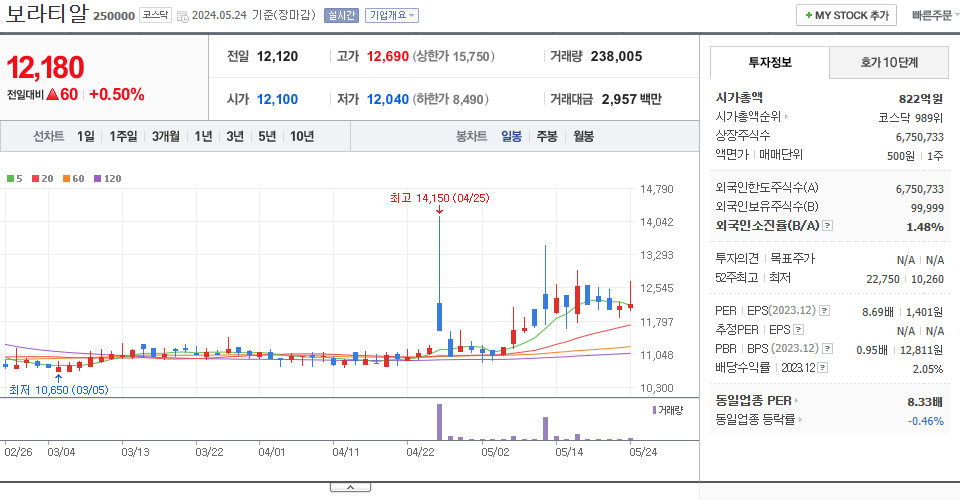This screenshot has width=960, height=500.
Task: Click the +0.50% change rate
Action: tap(117, 94)
